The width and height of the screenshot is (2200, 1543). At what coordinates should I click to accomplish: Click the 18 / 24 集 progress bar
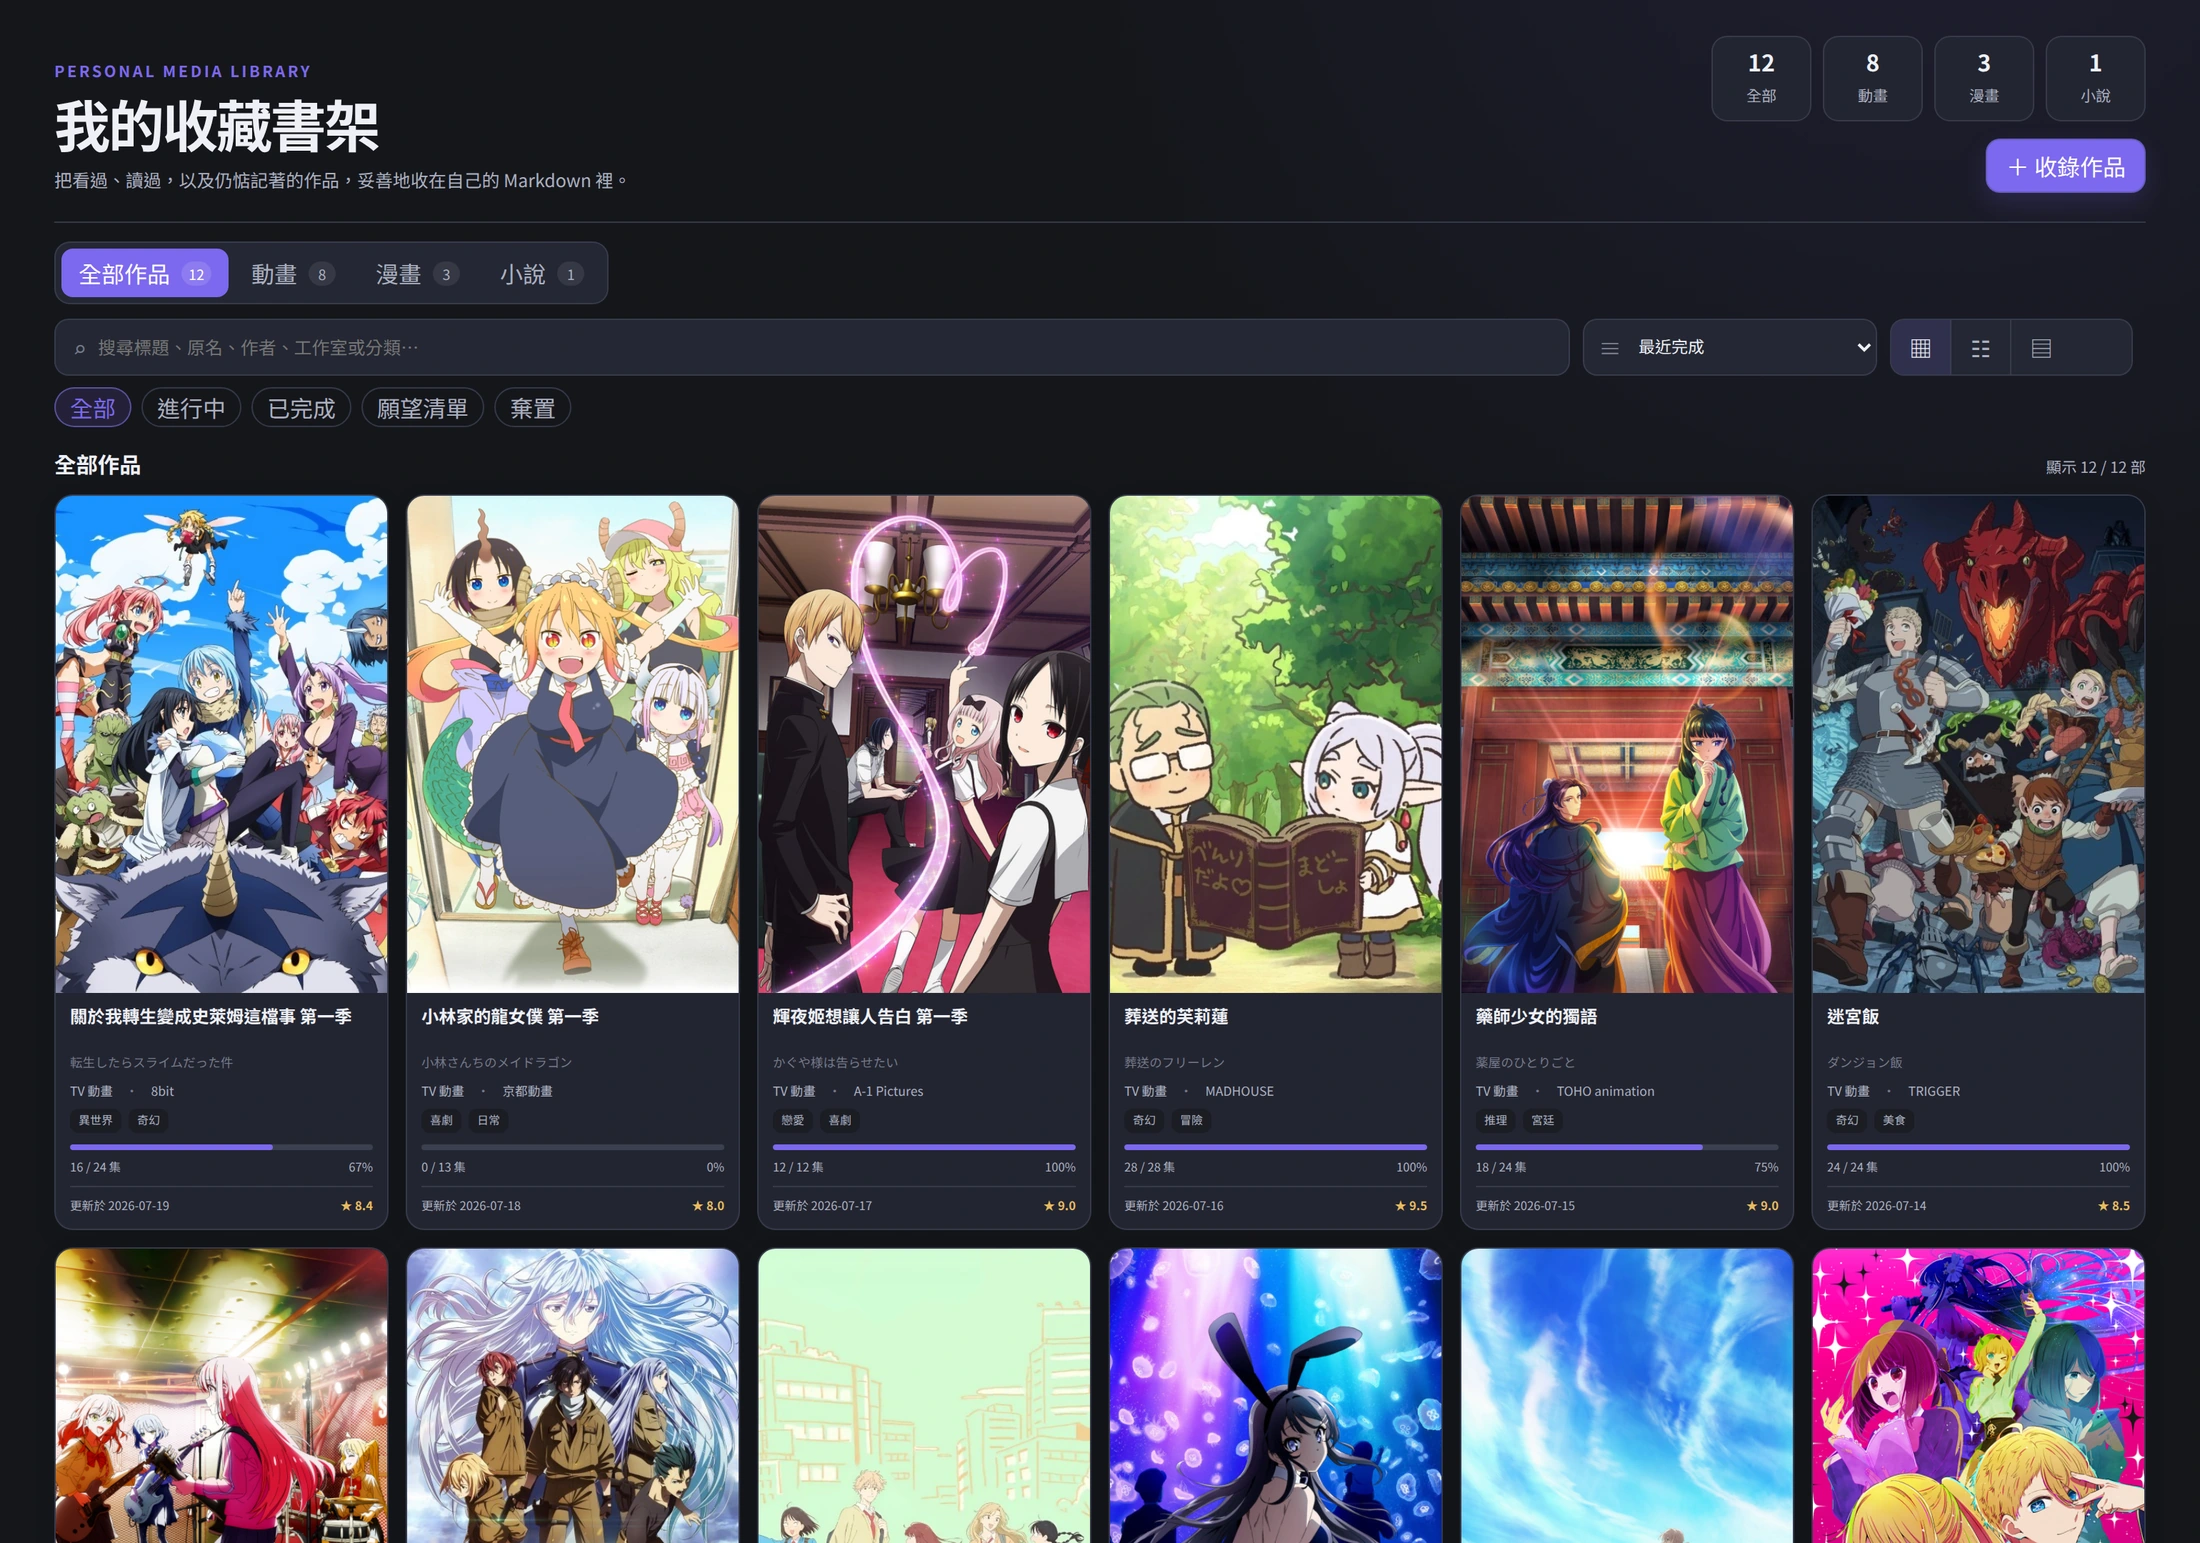click(x=1627, y=1147)
